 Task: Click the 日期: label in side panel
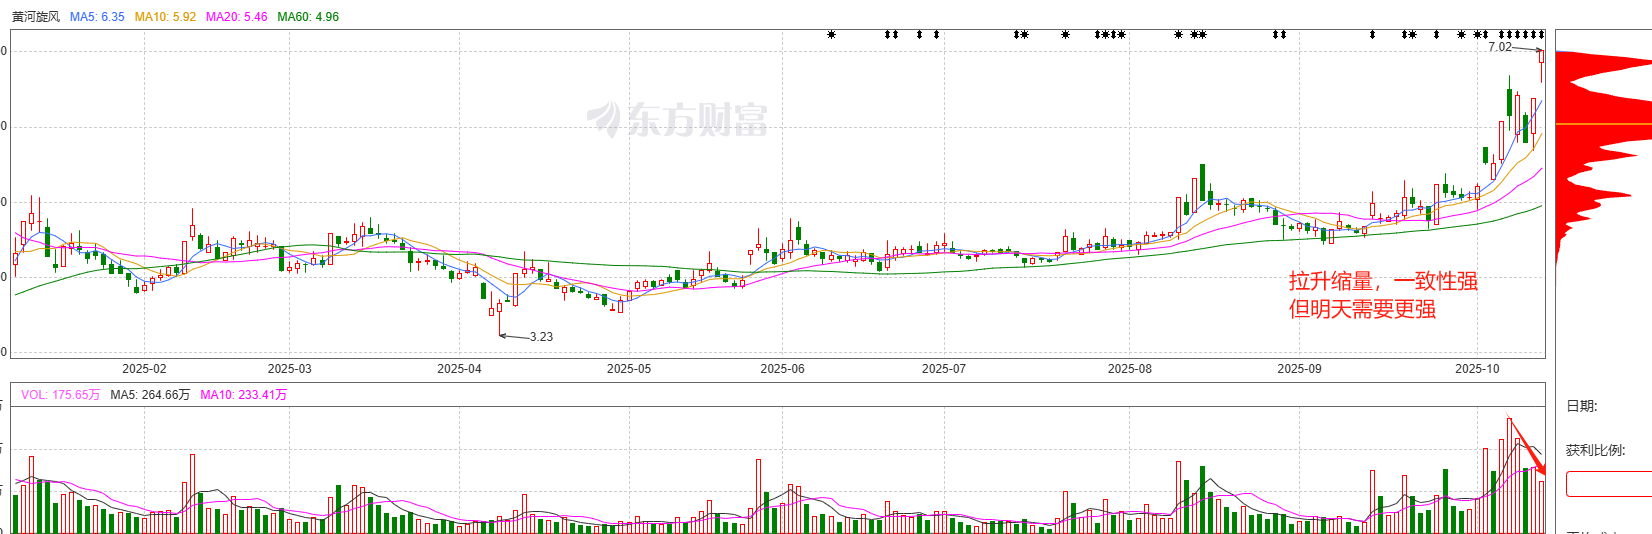(x=1582, y=406)
